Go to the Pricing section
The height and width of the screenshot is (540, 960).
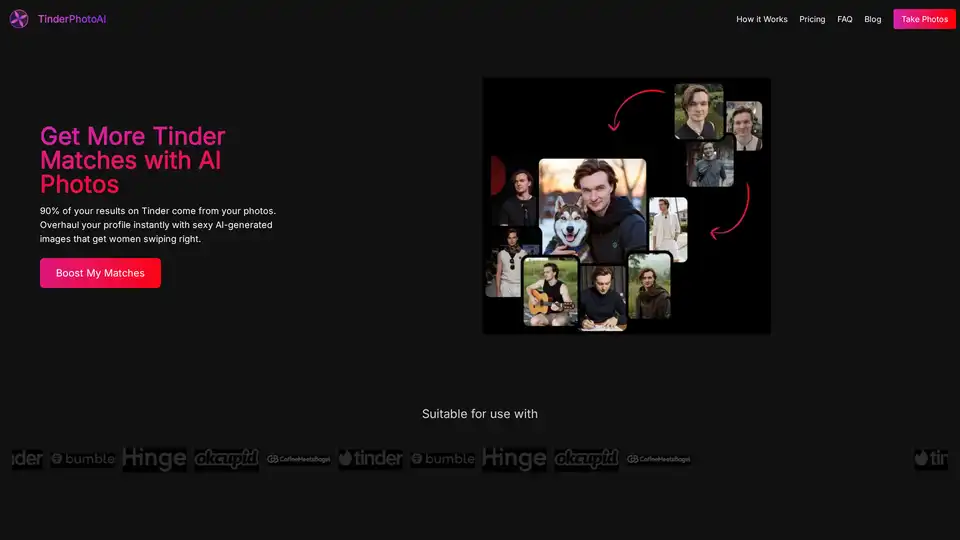coord(812,19)
